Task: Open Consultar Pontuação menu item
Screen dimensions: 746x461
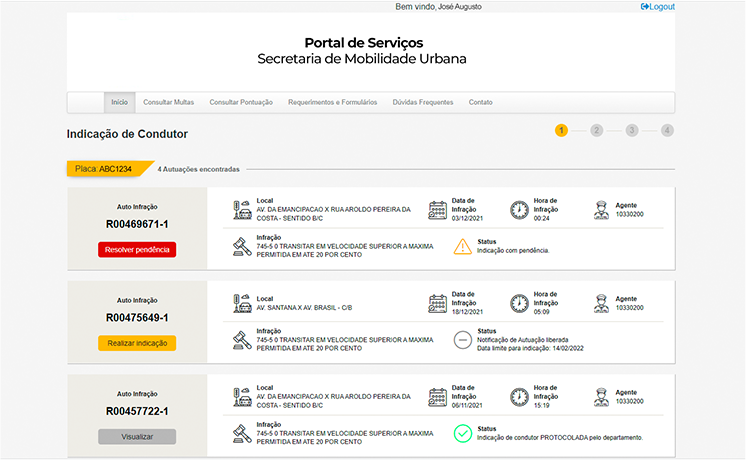Action: point(241,102)
